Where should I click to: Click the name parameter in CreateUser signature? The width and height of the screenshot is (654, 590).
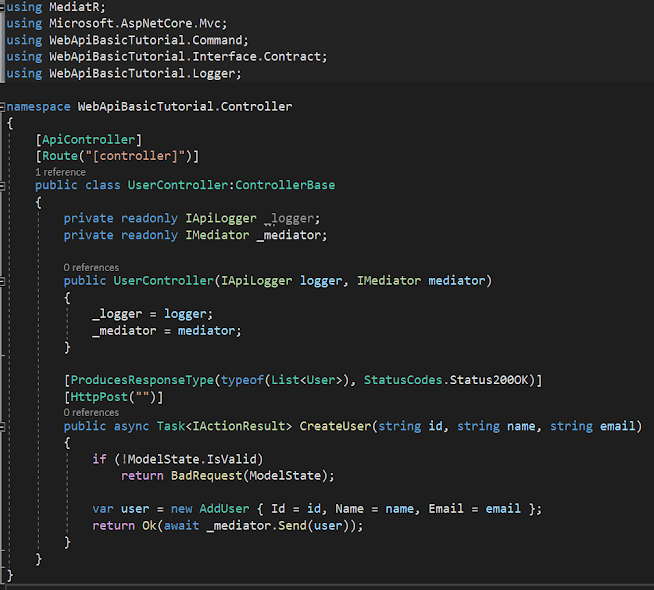pyautogui.click(x=521, y=427)
